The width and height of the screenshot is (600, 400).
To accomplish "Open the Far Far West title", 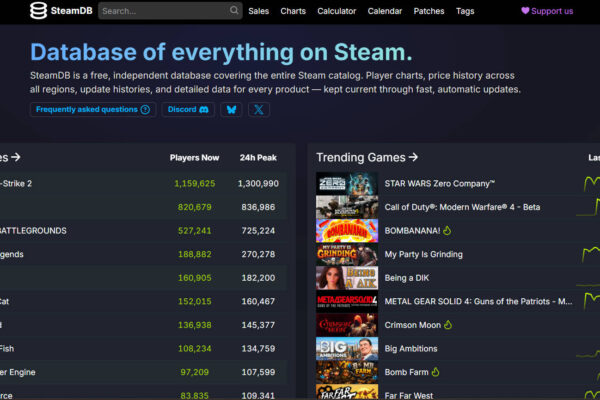I will click(x=409, y=395).
